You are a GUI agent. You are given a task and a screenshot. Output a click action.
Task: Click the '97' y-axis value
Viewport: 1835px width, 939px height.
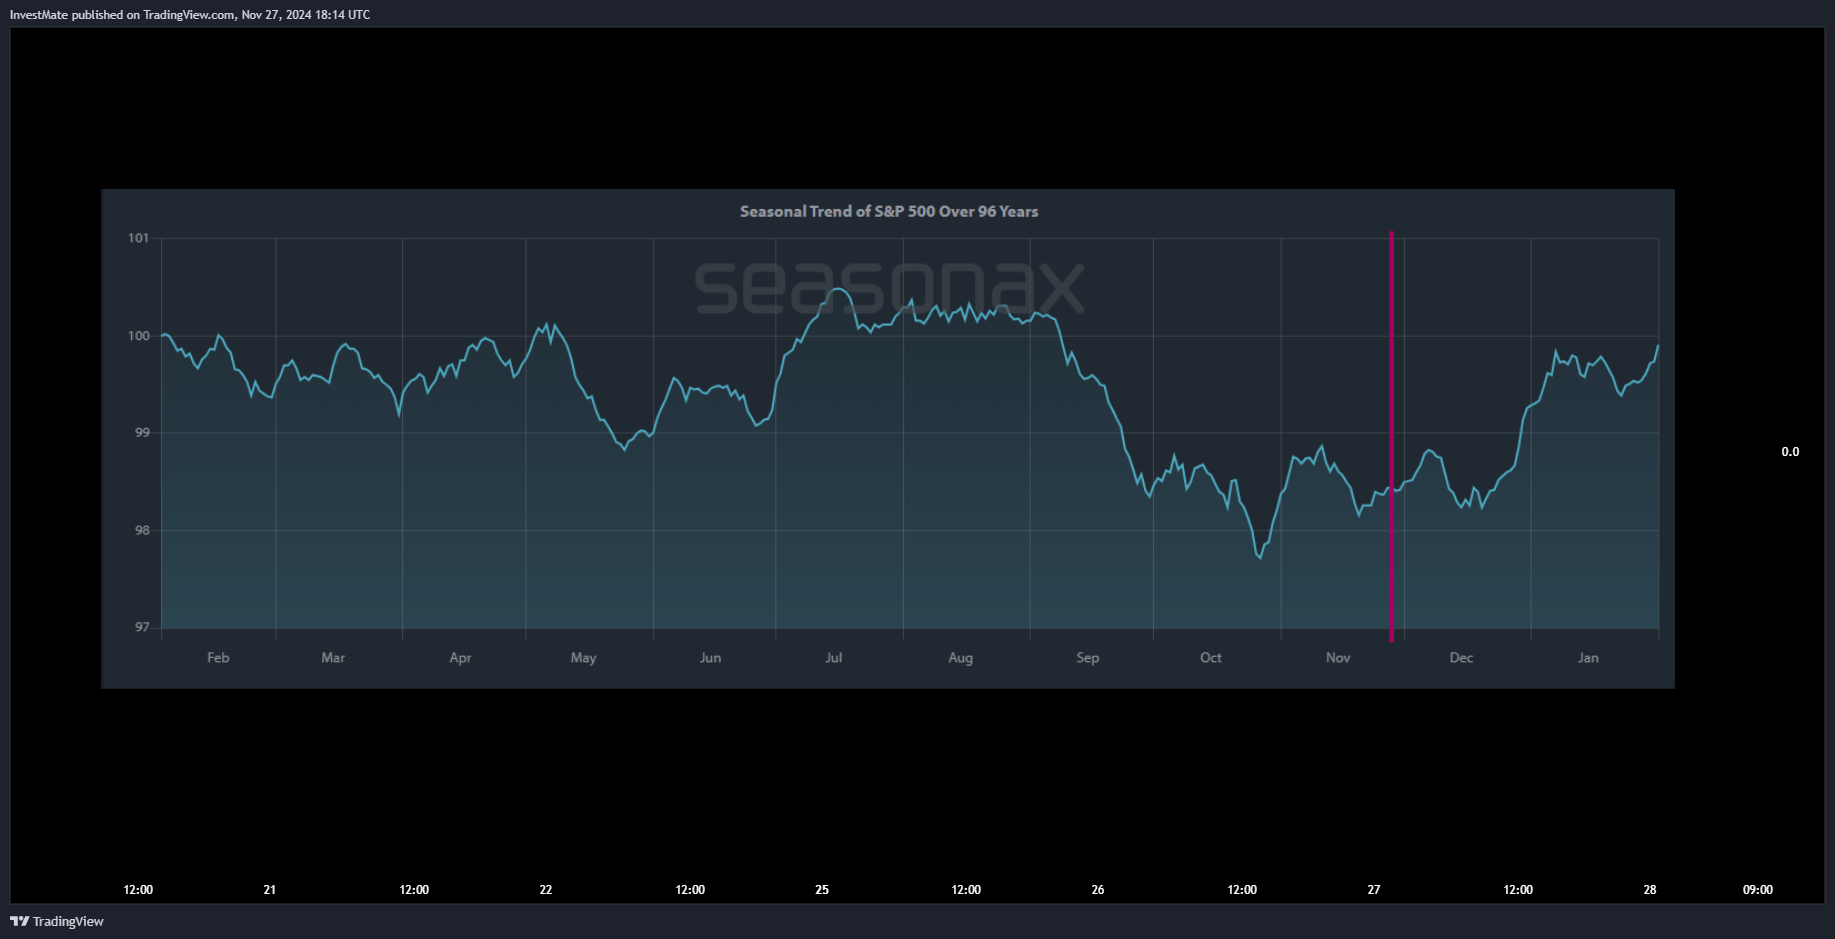[142, 627]
